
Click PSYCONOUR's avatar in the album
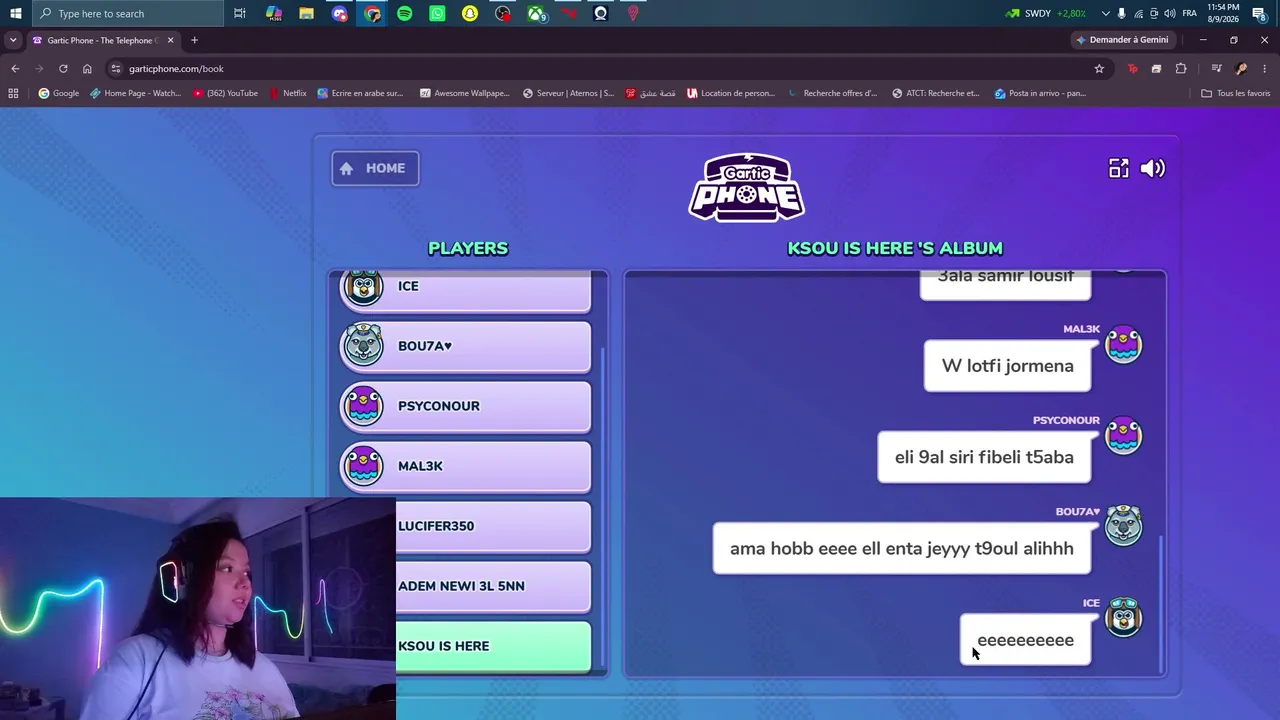(1123, 436)
